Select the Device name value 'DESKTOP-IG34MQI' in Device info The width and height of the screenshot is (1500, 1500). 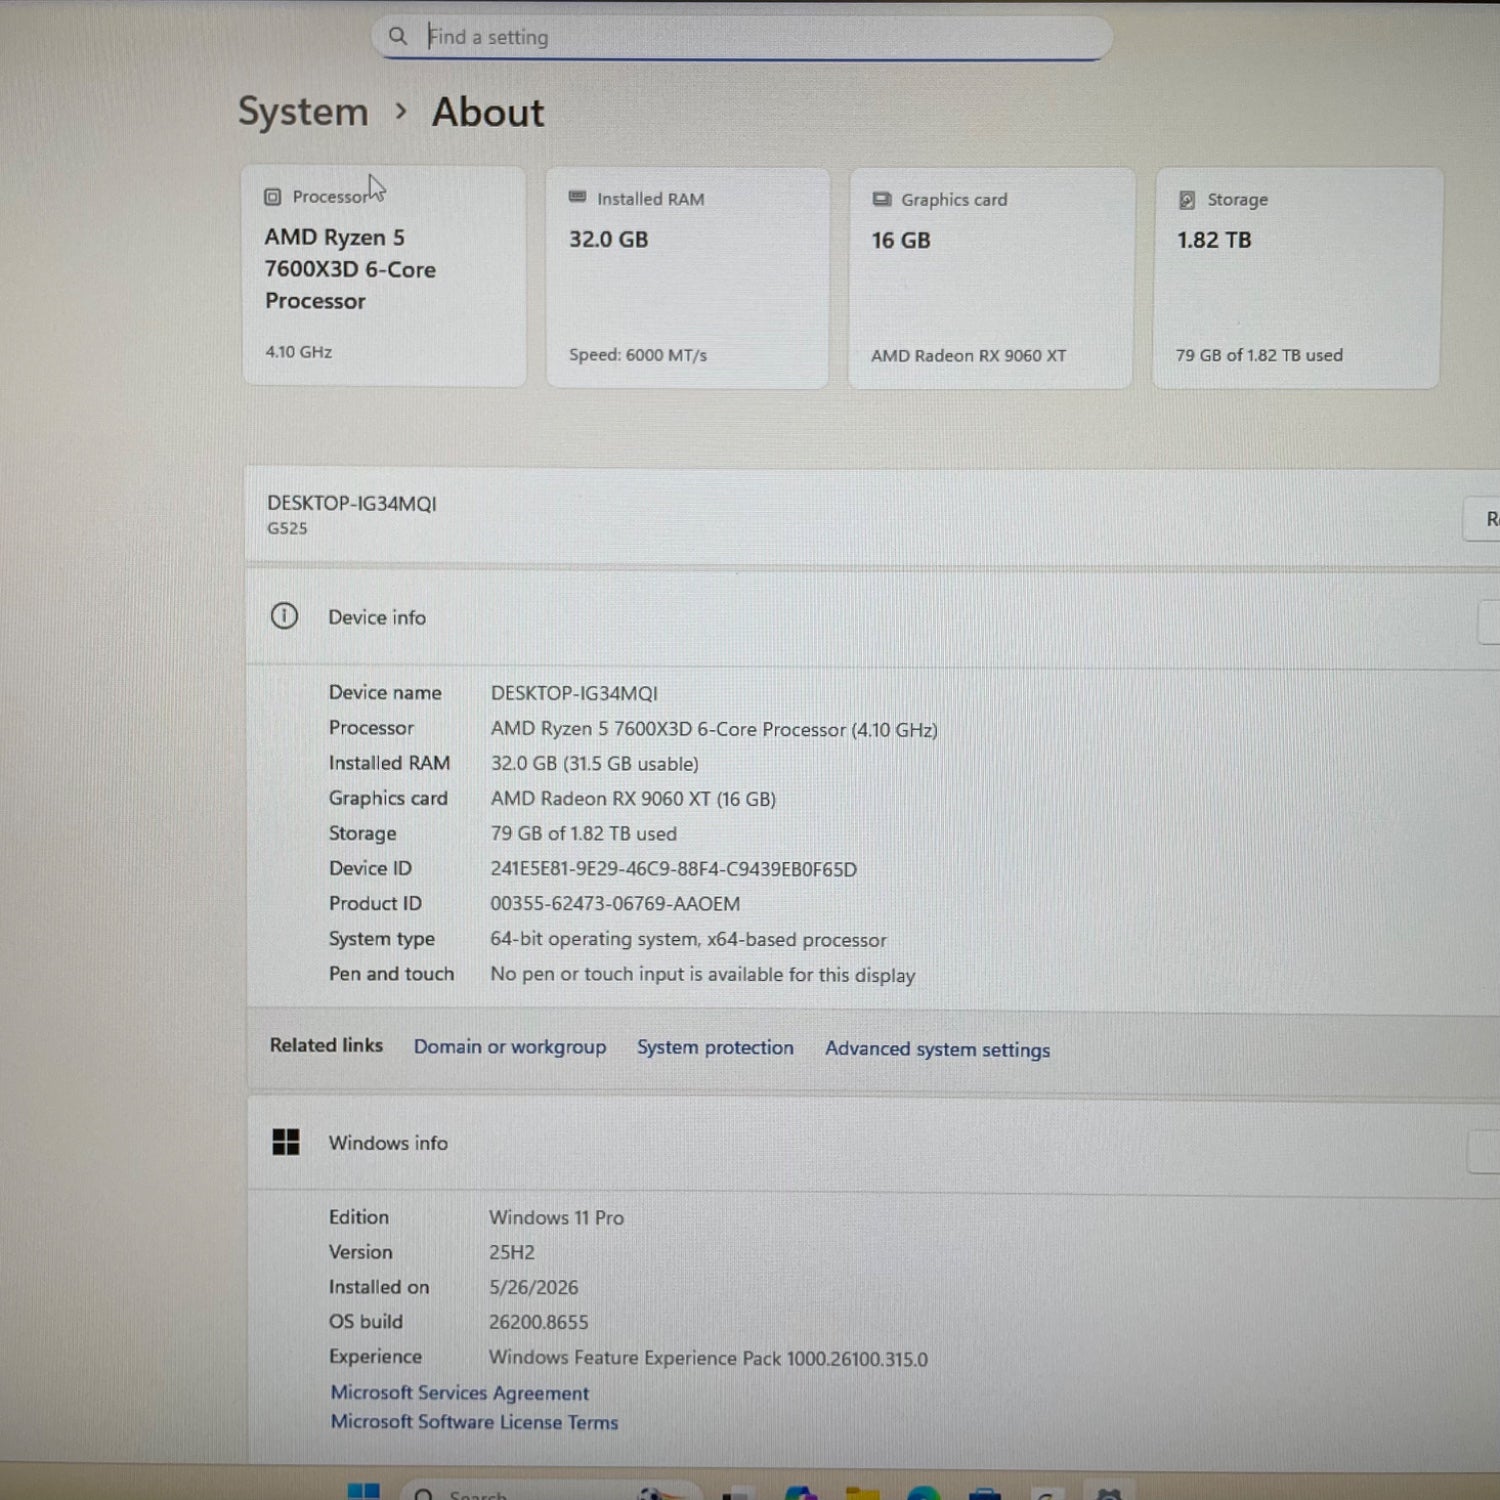(x=574, y=693)
